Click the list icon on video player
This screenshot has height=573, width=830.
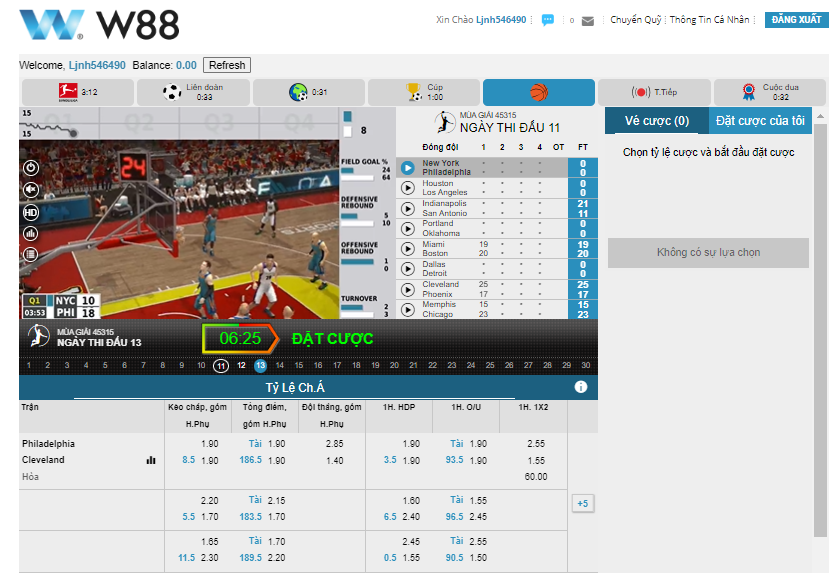31,254
